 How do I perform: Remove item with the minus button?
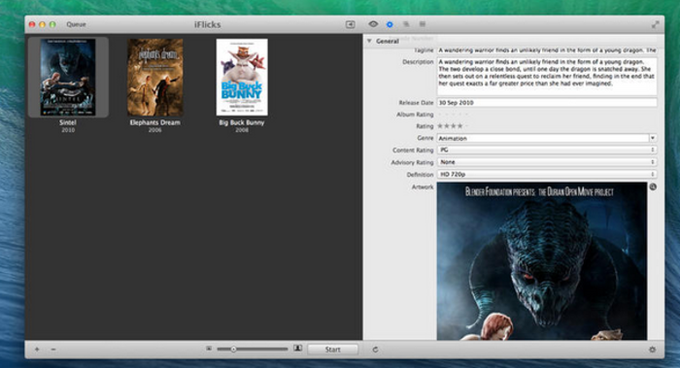coord(53,349)
